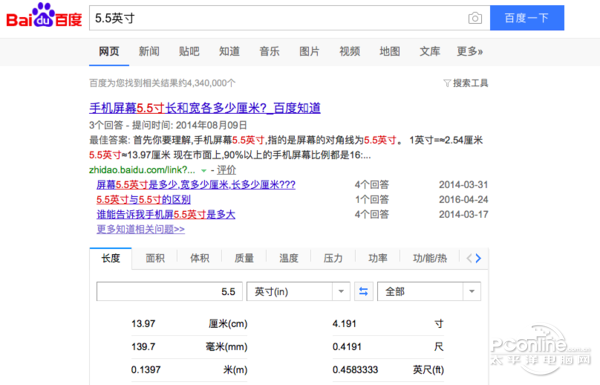
Task: Click the camera image search icon
Action: (475, 18)
